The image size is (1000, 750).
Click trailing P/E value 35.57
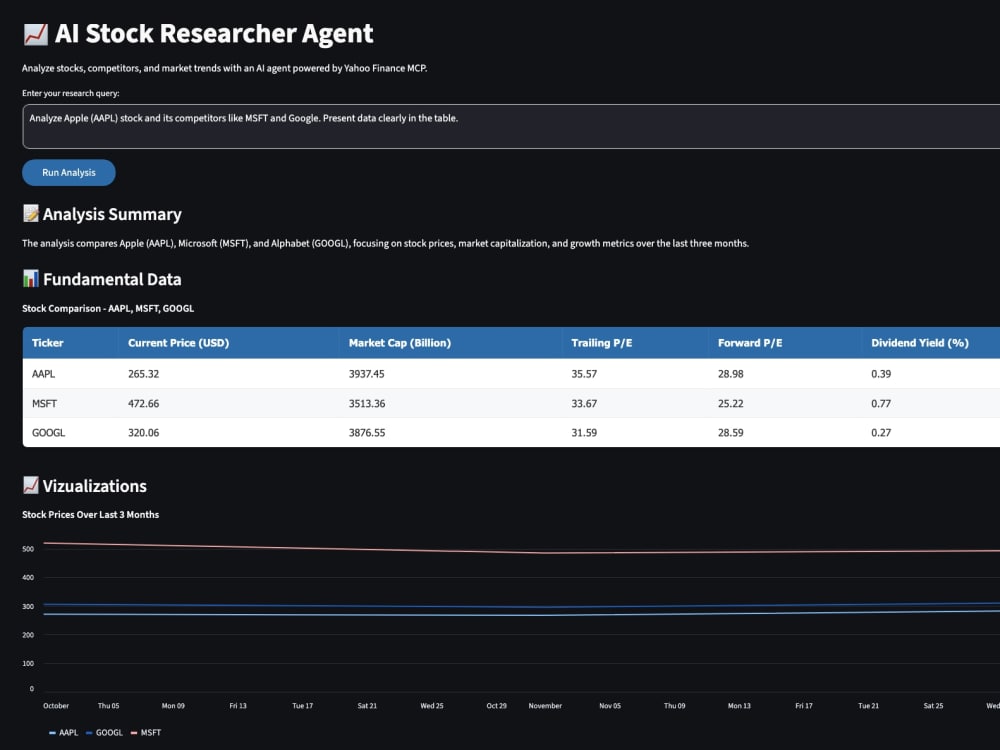coord(584,374)
